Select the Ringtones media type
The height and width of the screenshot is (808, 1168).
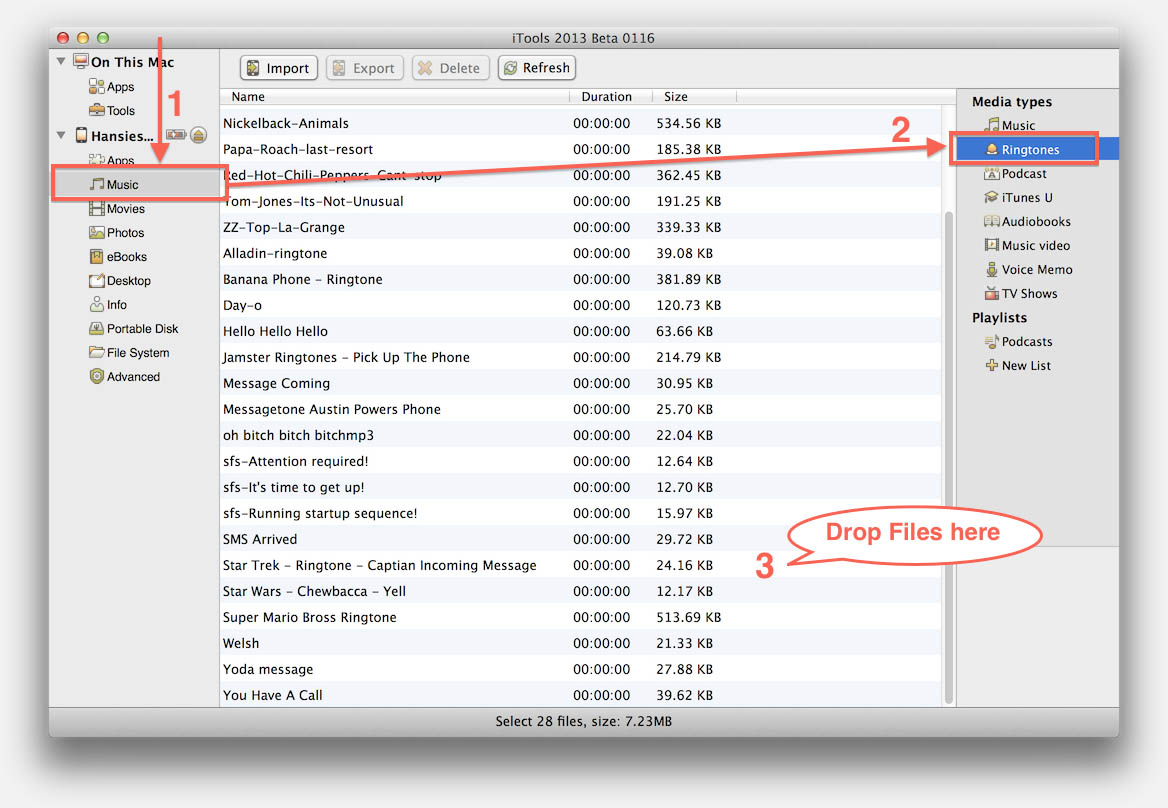pyautogui.click(x=1023, y=149)
